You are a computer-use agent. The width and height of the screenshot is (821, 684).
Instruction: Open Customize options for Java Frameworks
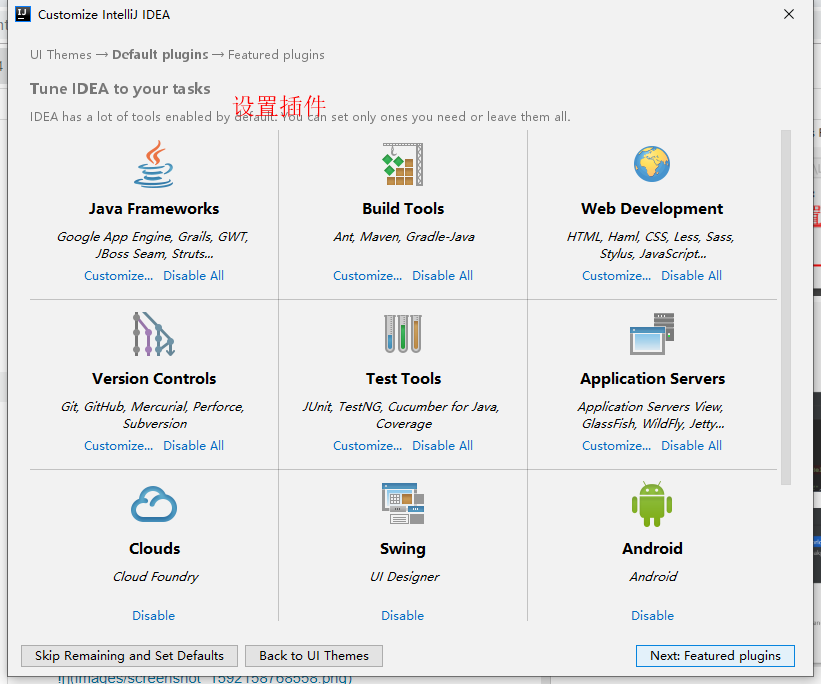pos(118,275)
